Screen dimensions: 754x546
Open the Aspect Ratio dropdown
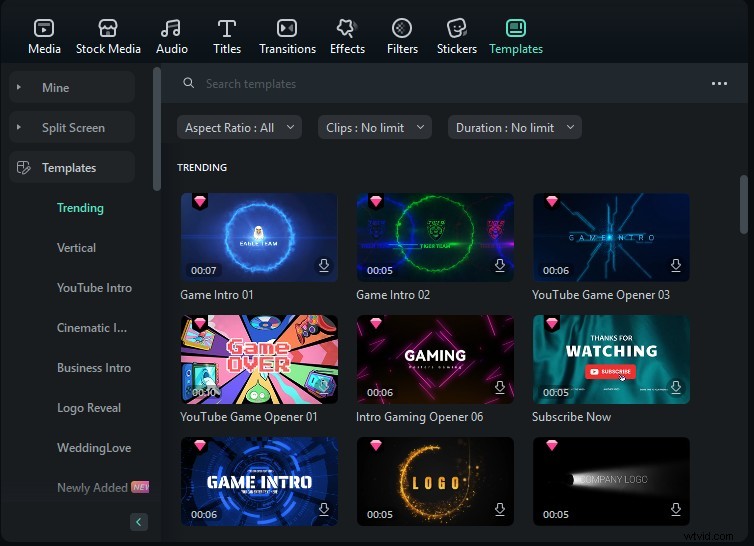(239, 128)
